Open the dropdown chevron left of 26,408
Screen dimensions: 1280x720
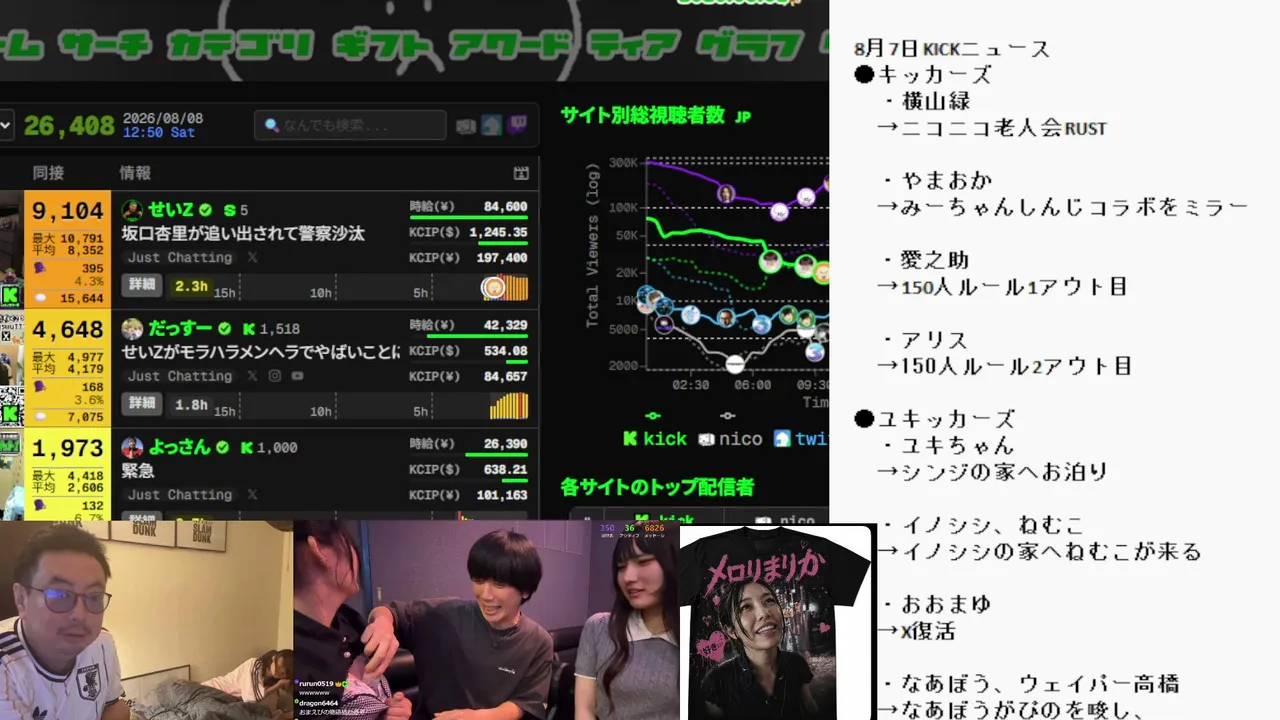(x=6, y=126)
